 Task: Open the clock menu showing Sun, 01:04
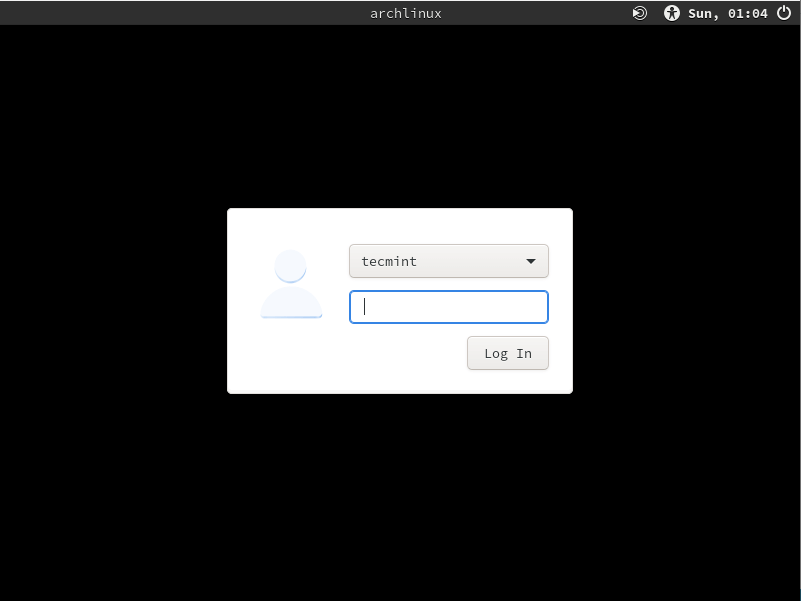724,13
